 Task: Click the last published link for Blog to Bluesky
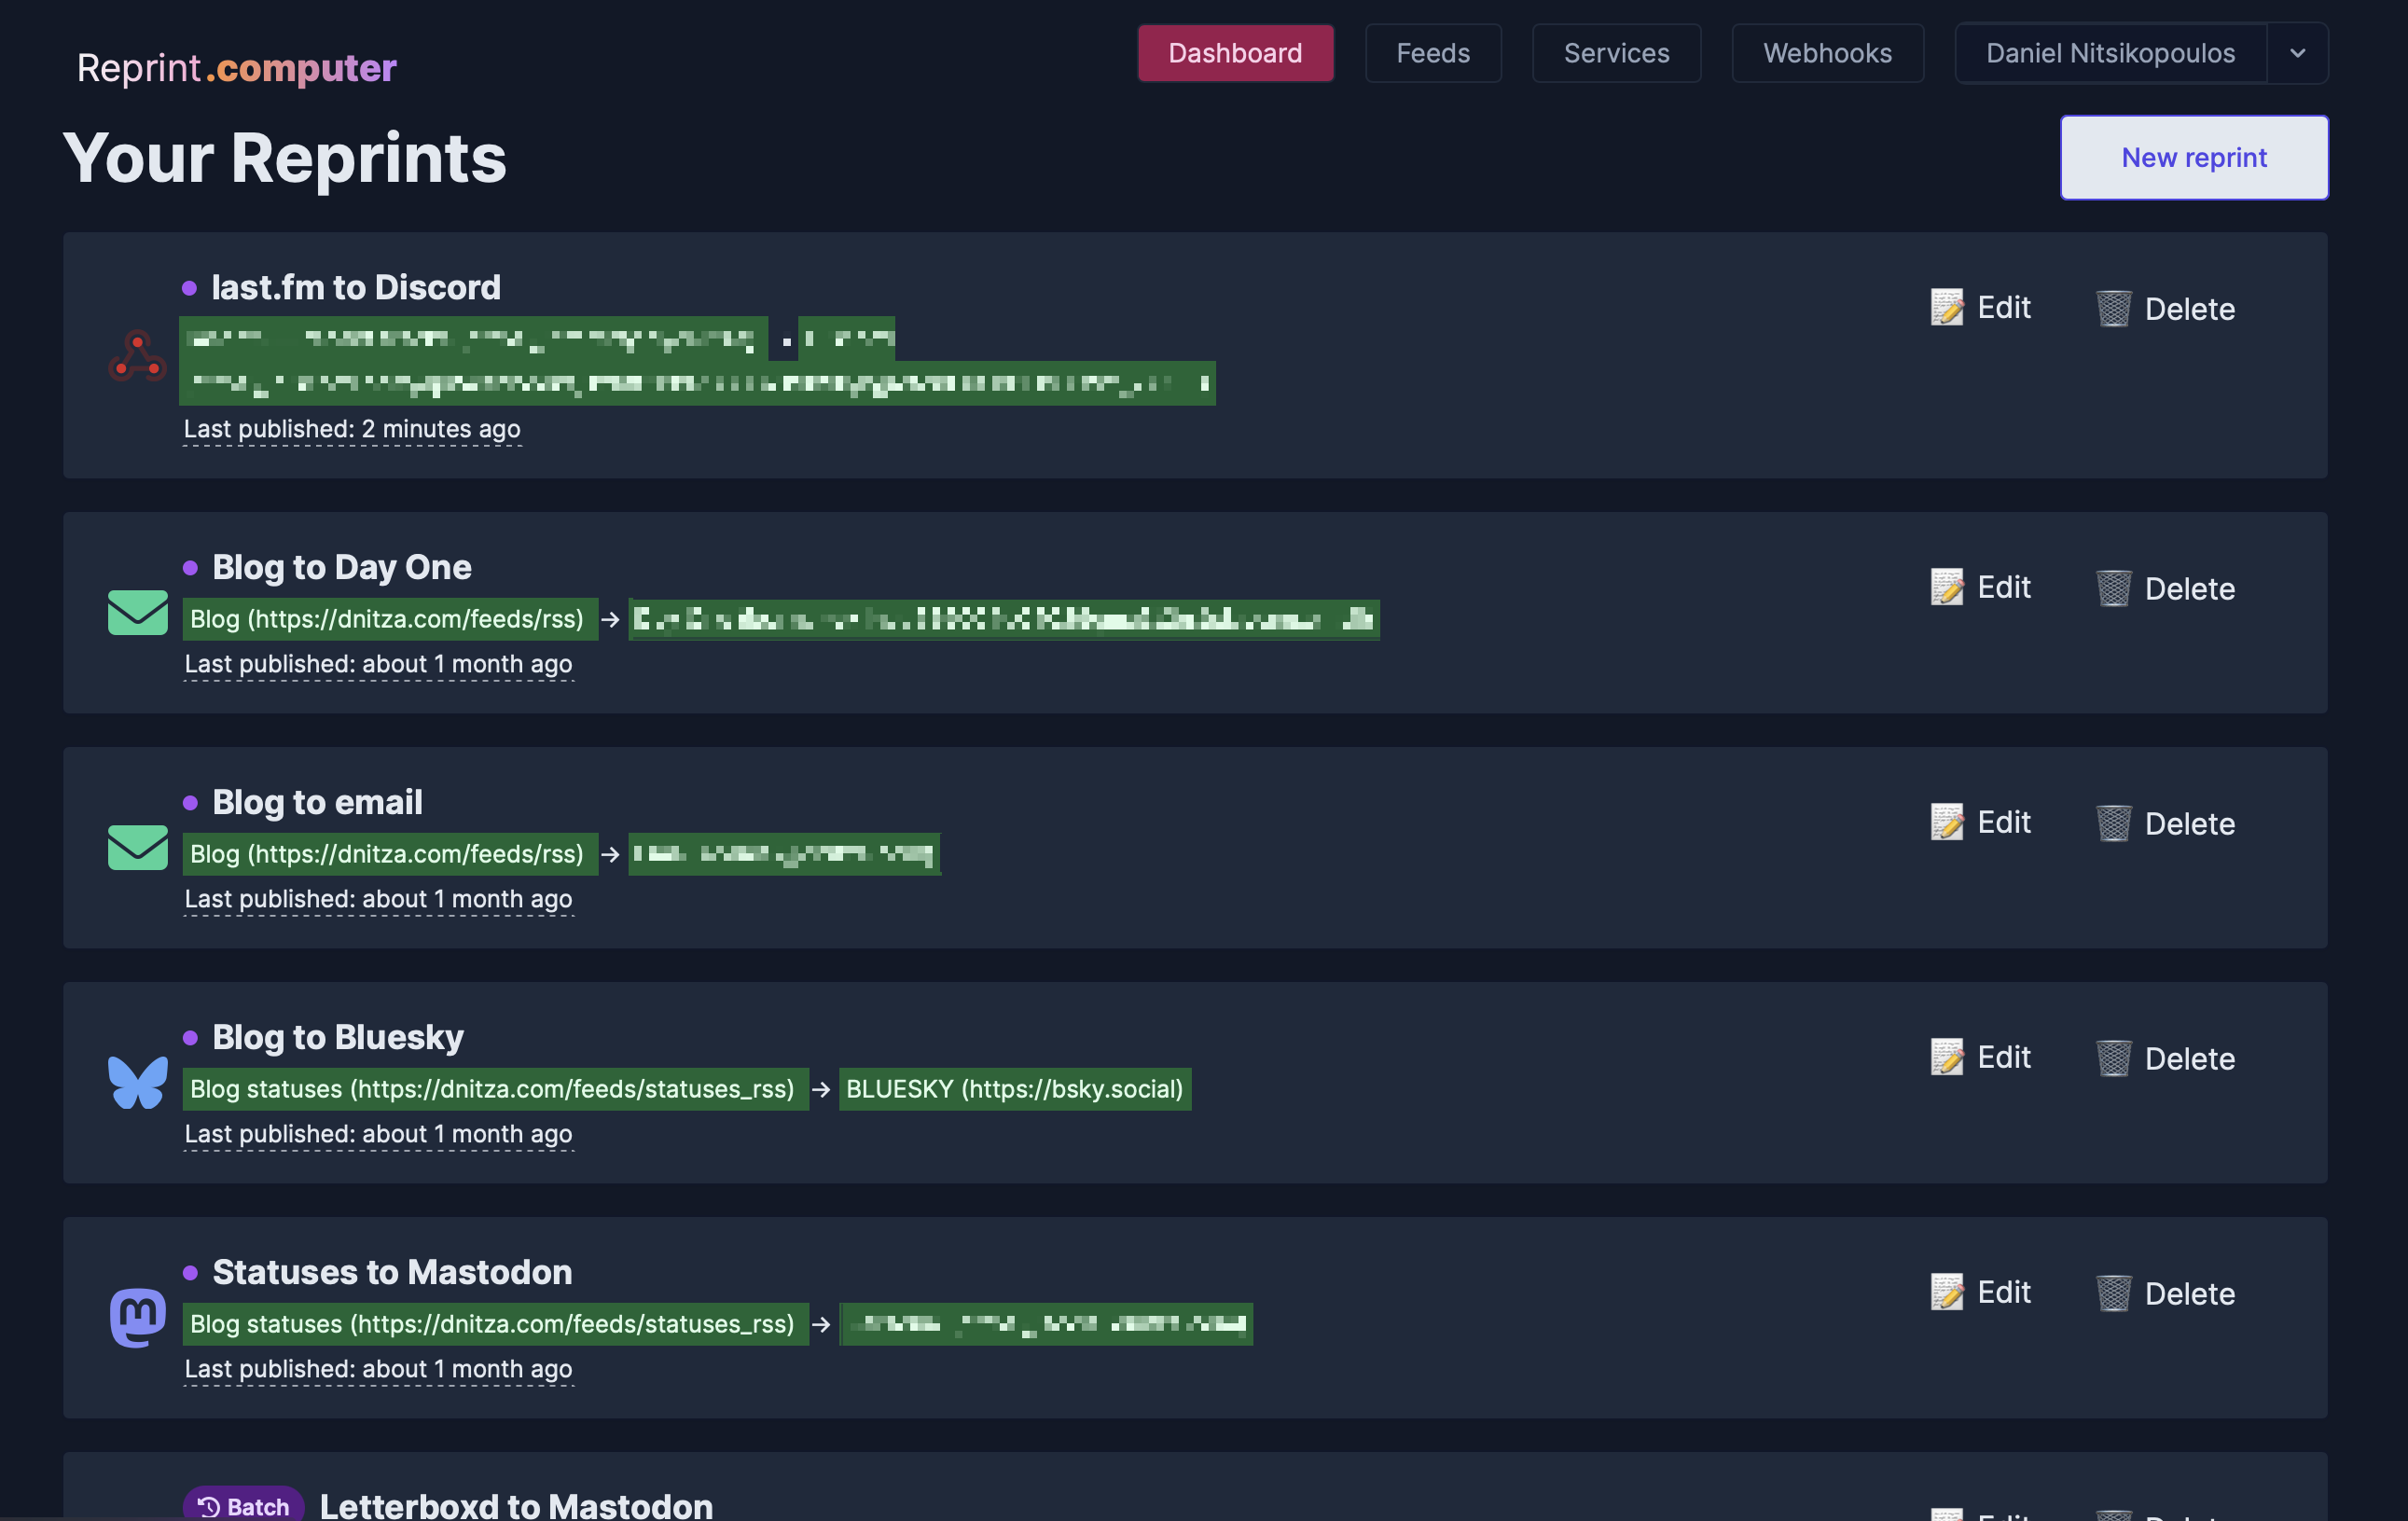(377, 1134)
